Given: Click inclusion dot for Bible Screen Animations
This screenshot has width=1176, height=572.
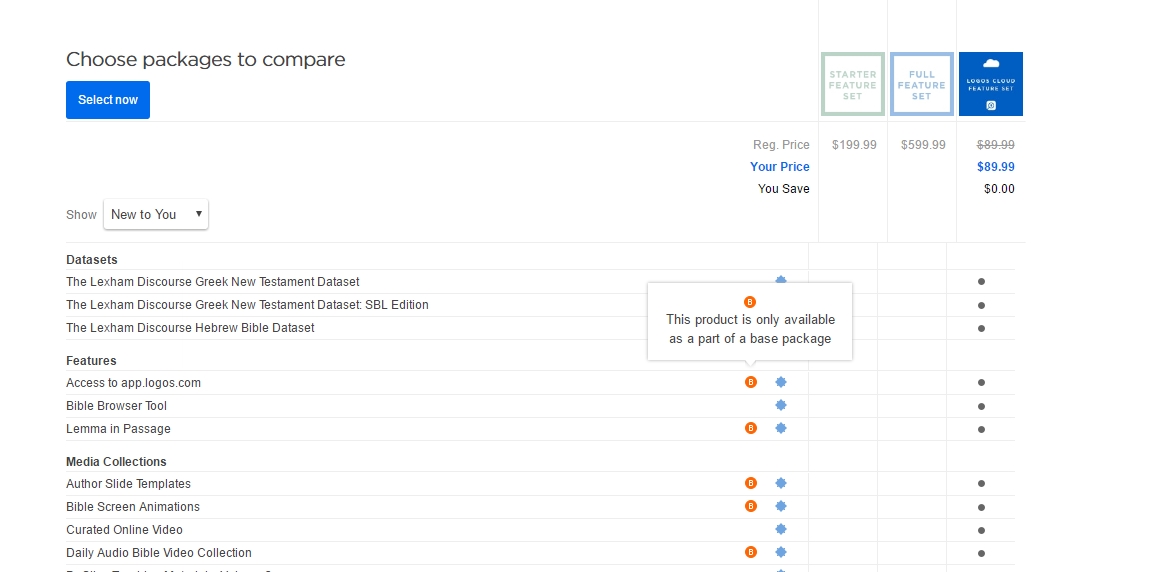Looking at the screenshot, I should click(x=981, y=508).
